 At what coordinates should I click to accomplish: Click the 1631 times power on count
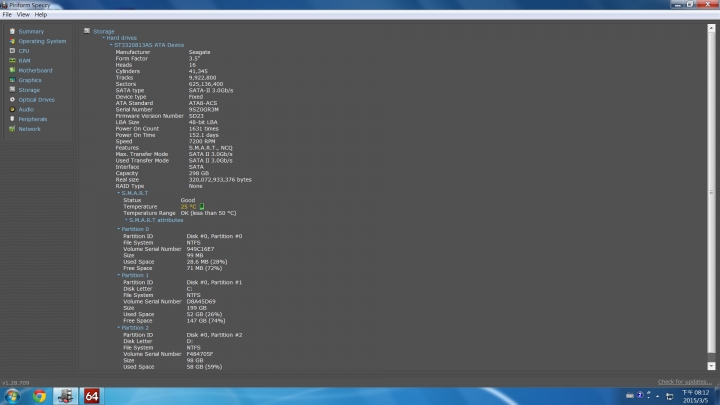203,129
